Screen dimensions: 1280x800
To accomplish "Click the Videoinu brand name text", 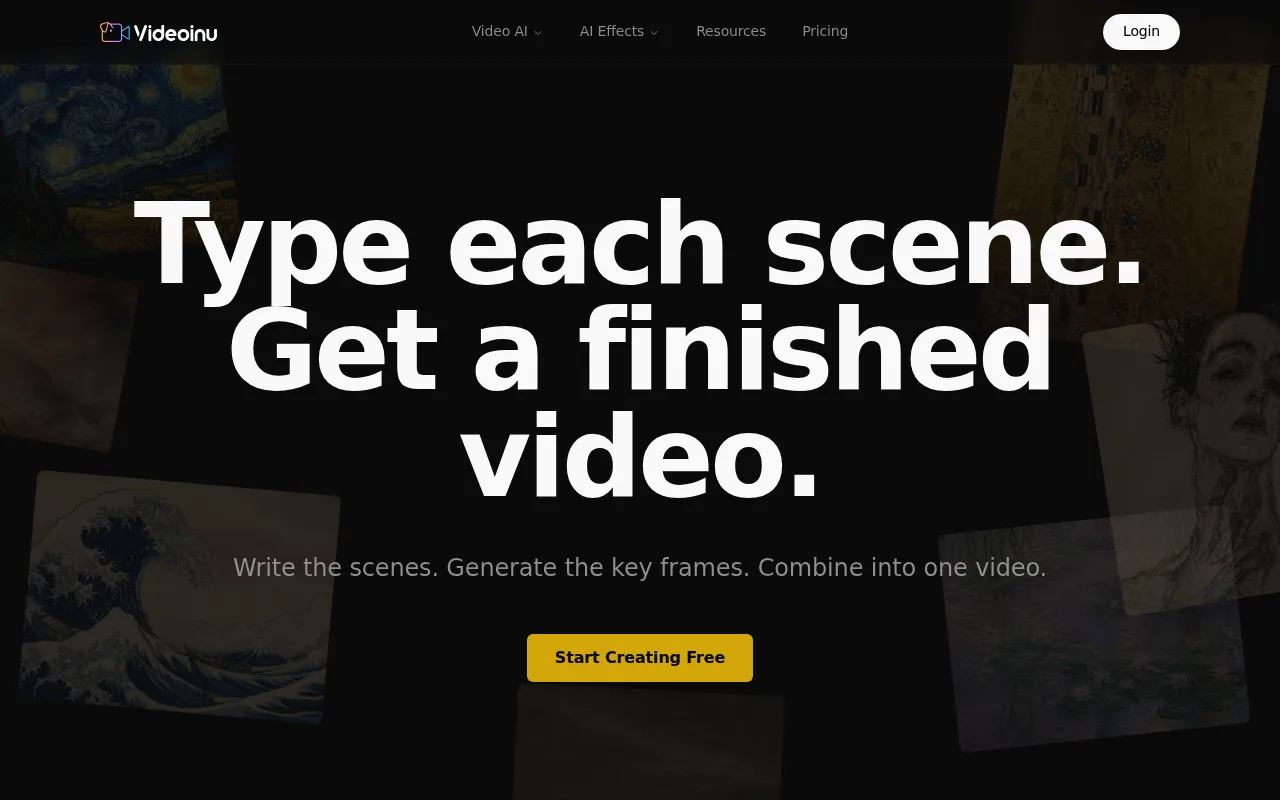I will [175, 33].
